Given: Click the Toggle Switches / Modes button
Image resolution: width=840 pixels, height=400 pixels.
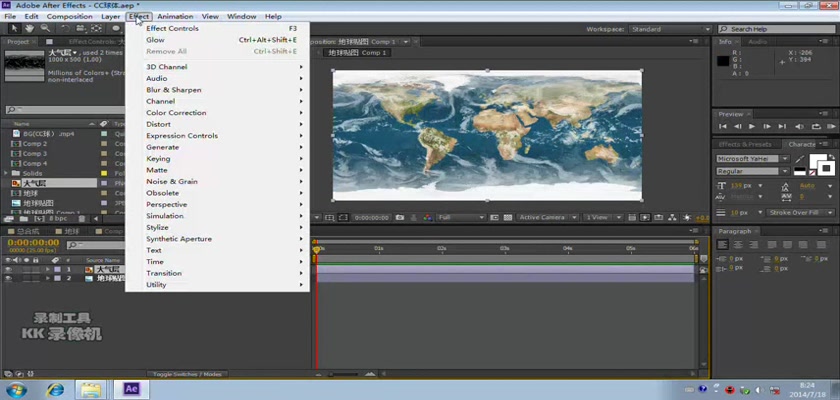Looking at the screenshot, I should [187, 374].
